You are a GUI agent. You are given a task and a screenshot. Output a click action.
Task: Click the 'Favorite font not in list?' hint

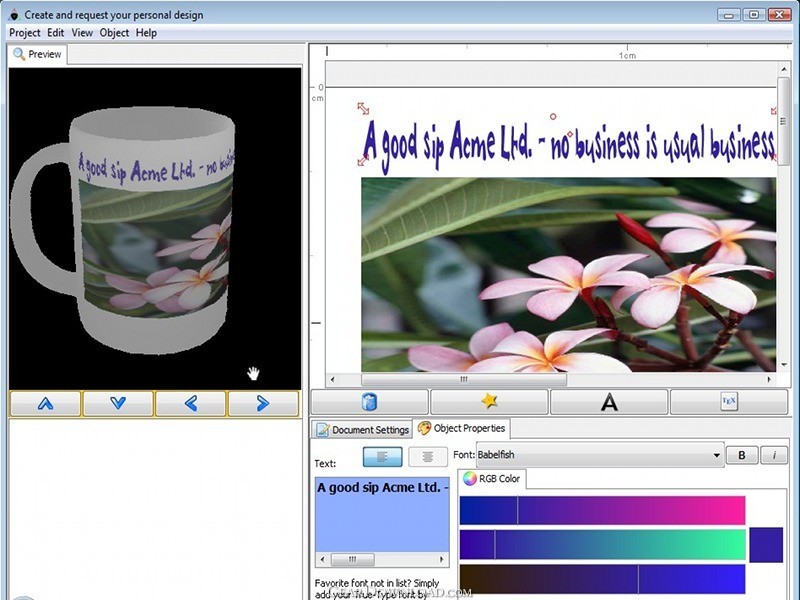(377, 588)
